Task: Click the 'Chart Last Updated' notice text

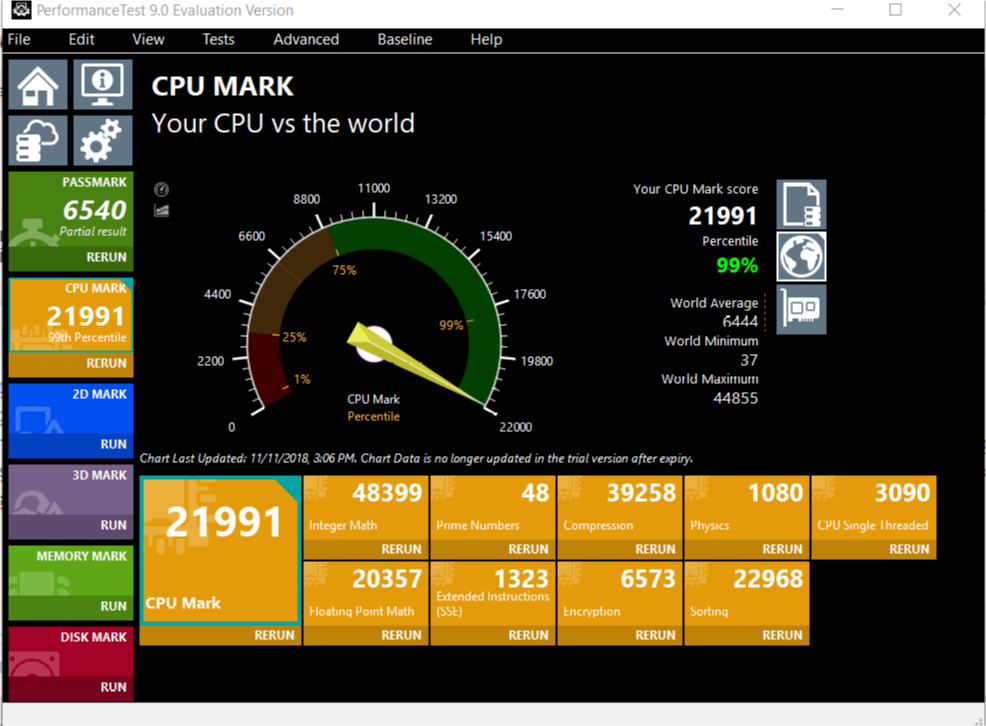Action: (x=416, y=458)
